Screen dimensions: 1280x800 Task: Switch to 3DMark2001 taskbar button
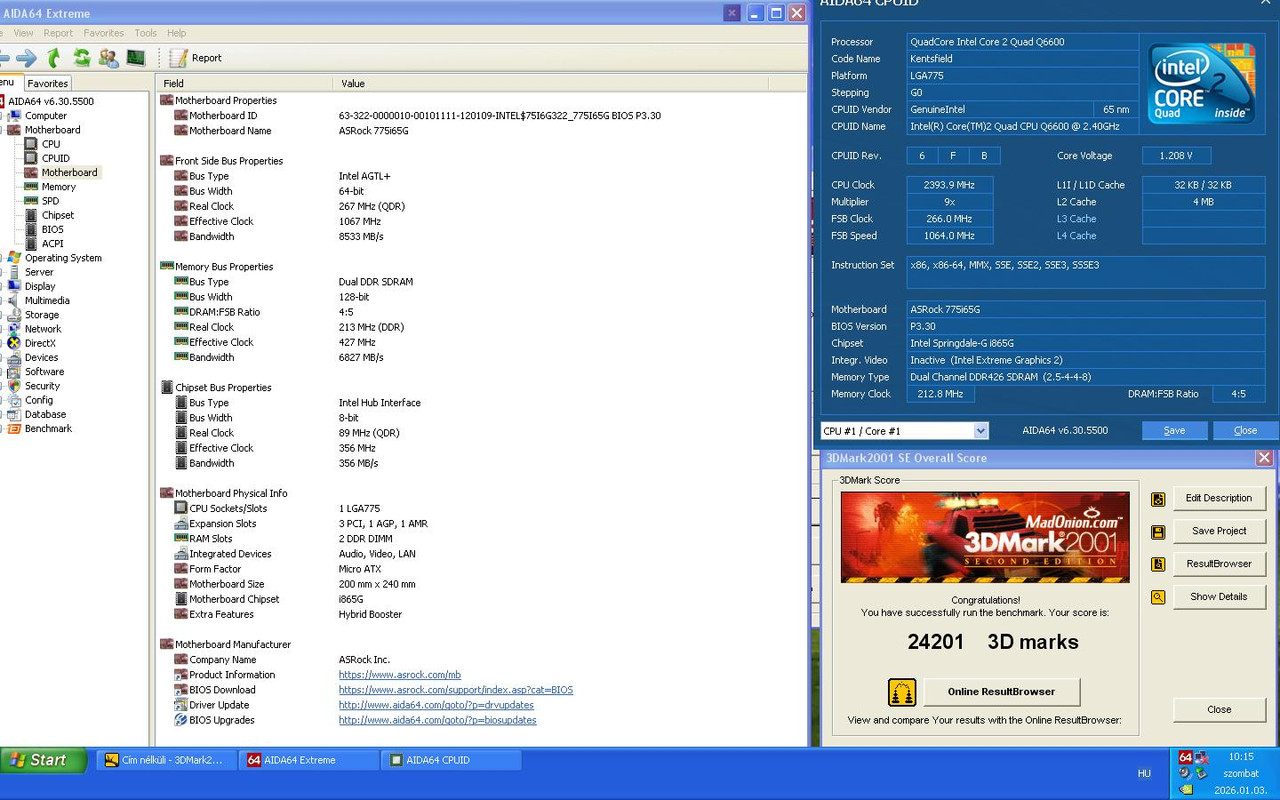pos(166,760)
